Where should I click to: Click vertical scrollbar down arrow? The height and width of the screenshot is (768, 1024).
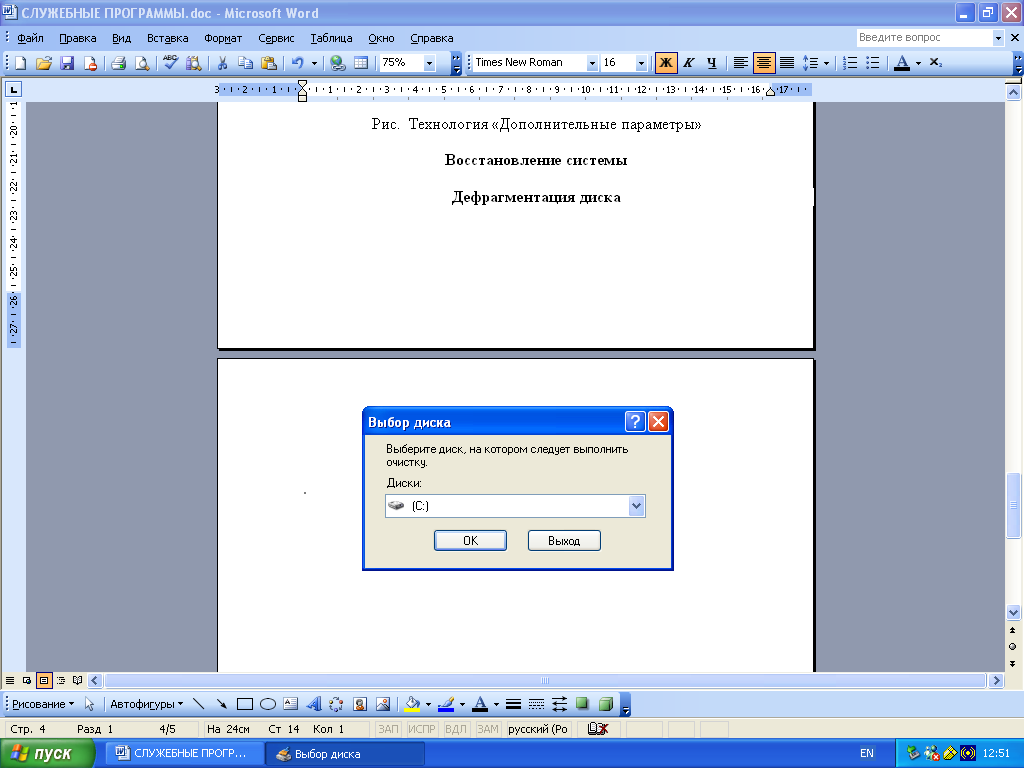click(1013, 613)
